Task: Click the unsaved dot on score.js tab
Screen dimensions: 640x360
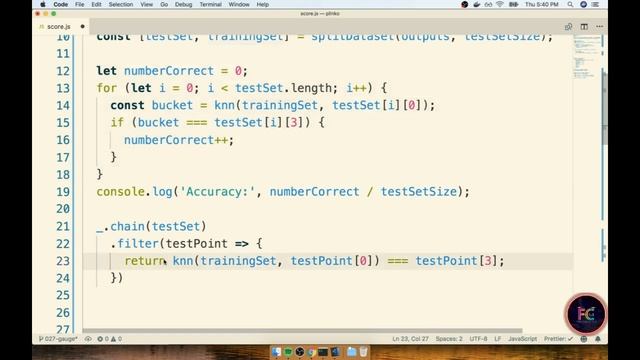Action: (x=82, y=27)
